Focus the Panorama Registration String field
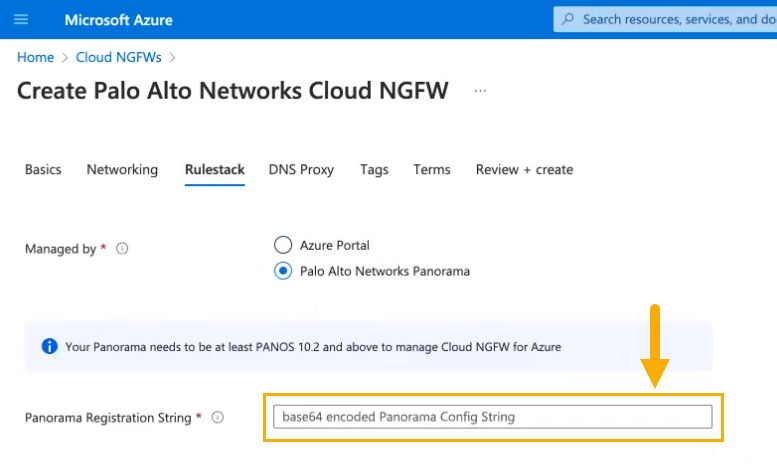The height and width of the screenshot is (476, 777). coord(492,417)
